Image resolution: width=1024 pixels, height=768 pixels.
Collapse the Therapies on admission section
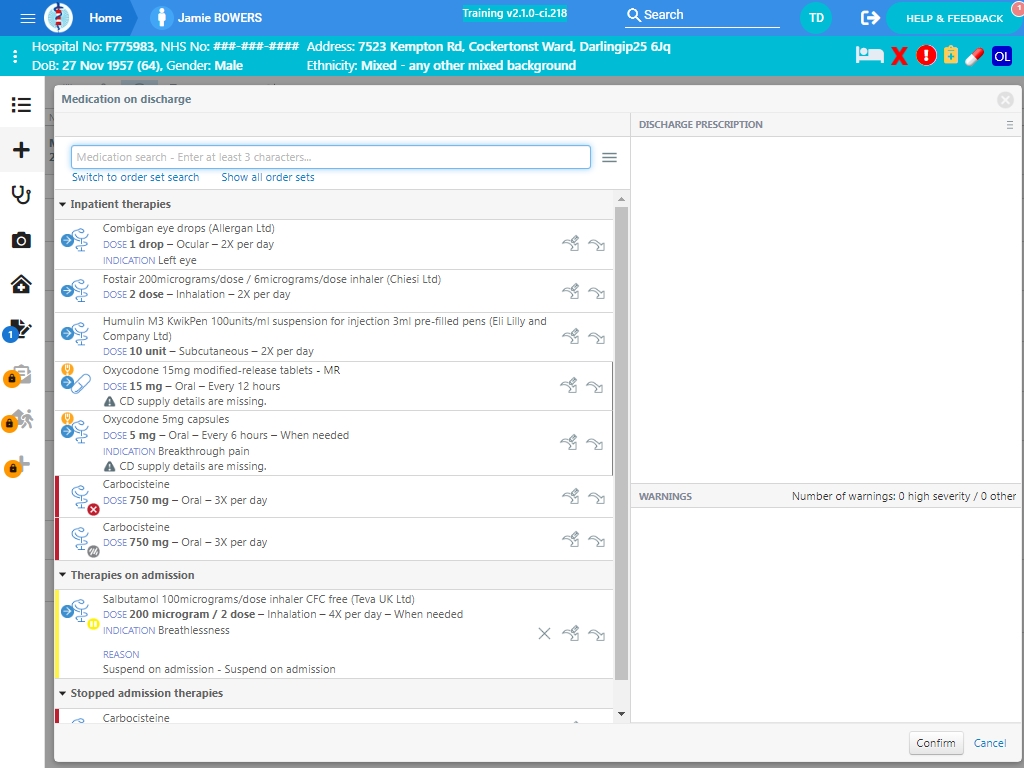tap(63, 575)
